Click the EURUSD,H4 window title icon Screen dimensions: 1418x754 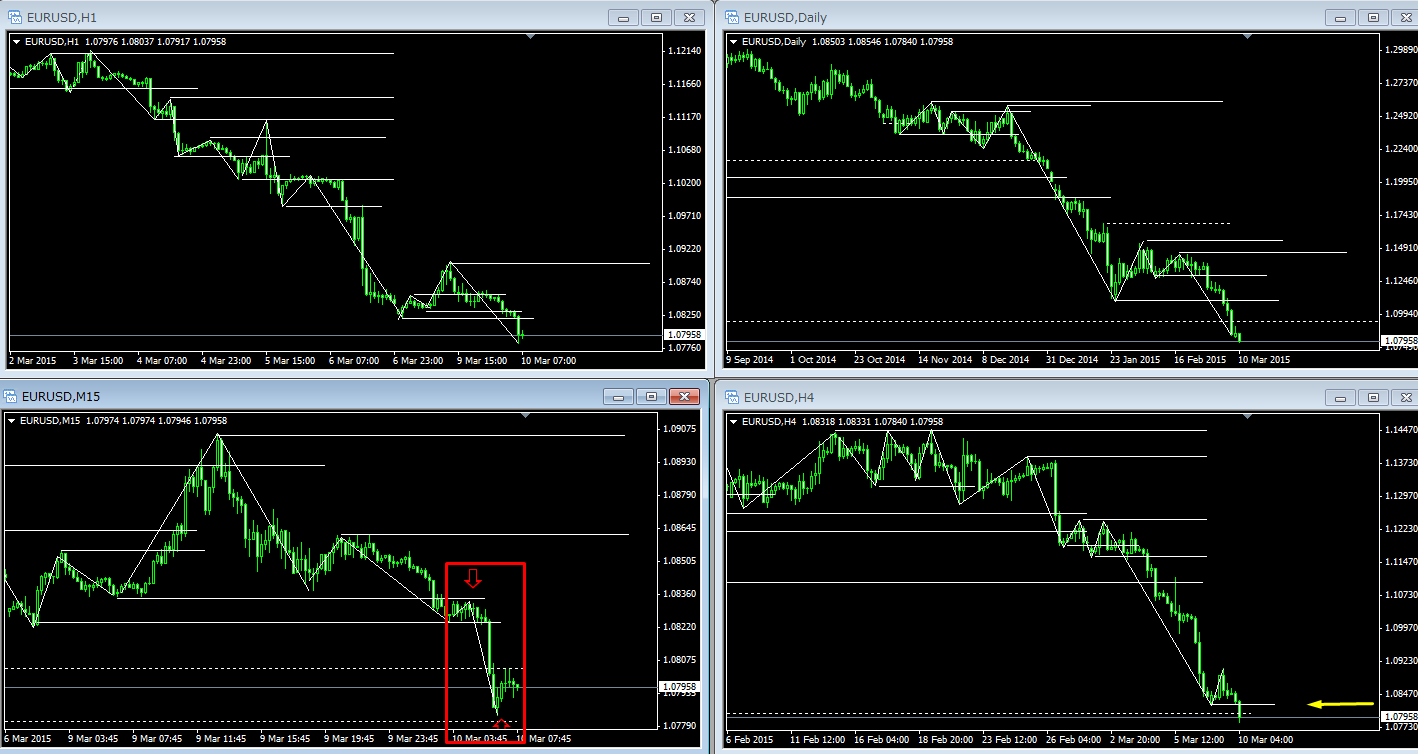(732, 396)
